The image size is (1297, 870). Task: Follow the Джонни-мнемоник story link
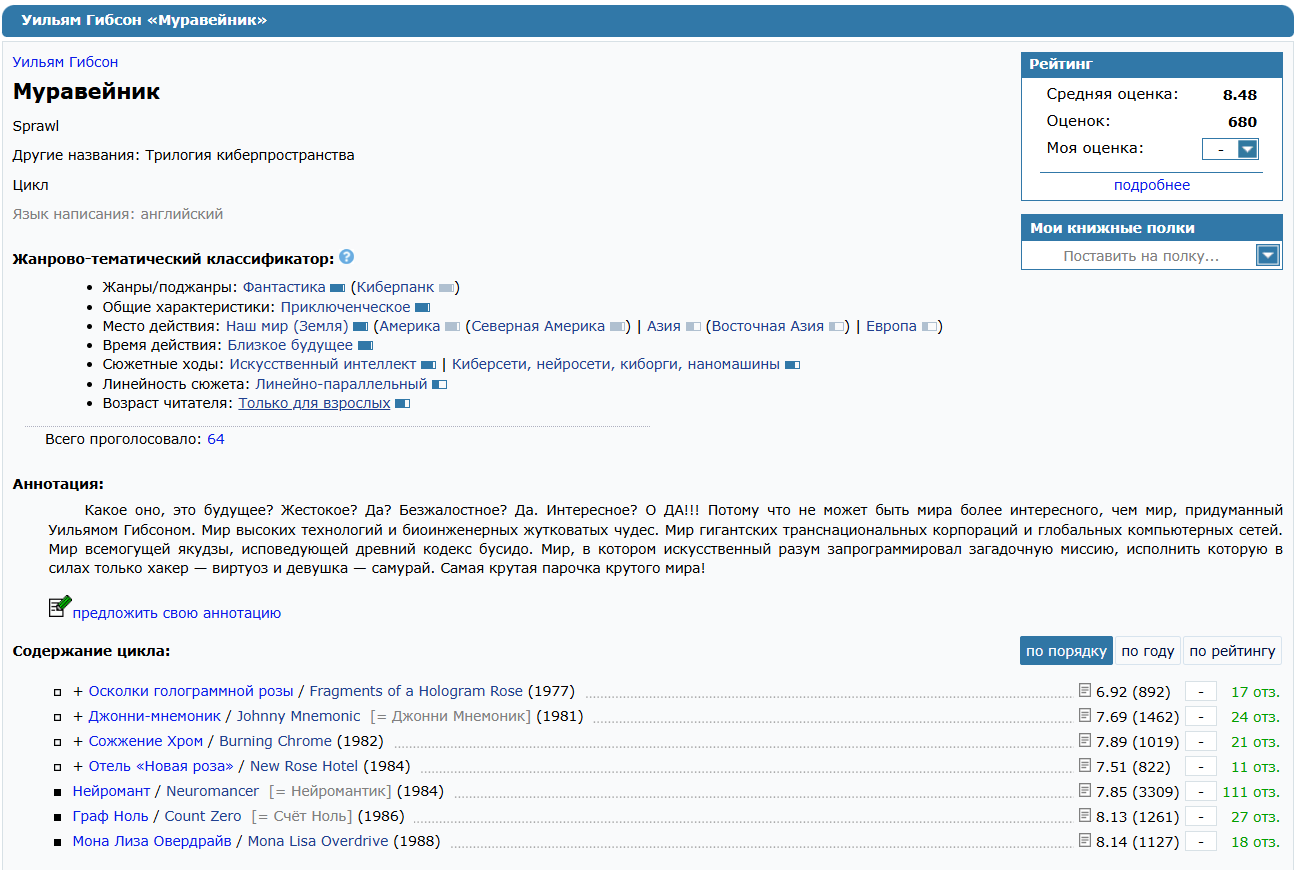154,717
